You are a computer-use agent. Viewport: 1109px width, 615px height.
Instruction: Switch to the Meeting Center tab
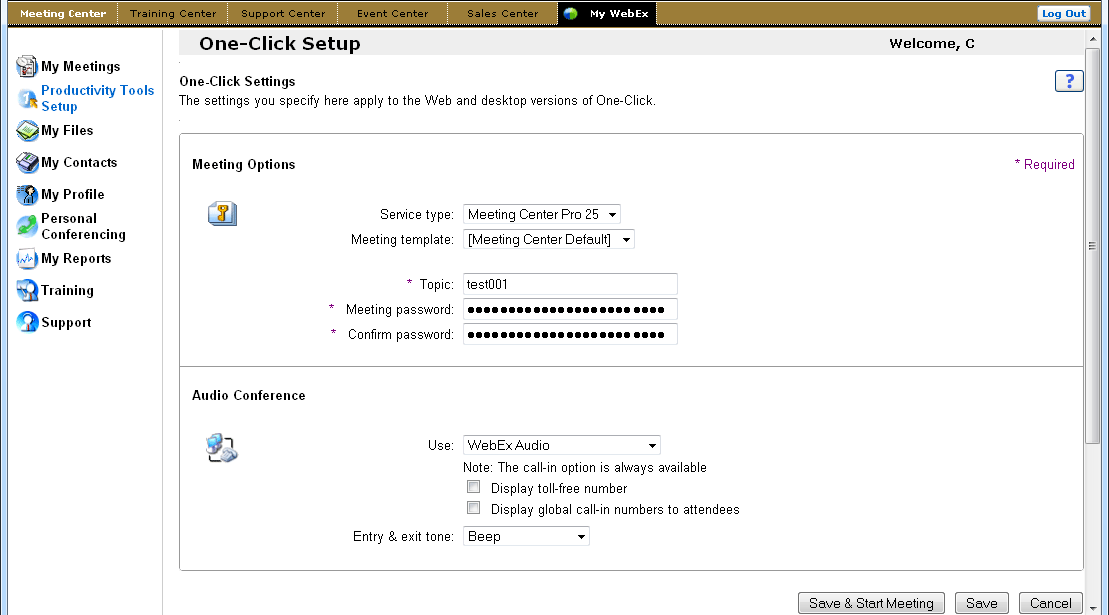coord(63,13)
